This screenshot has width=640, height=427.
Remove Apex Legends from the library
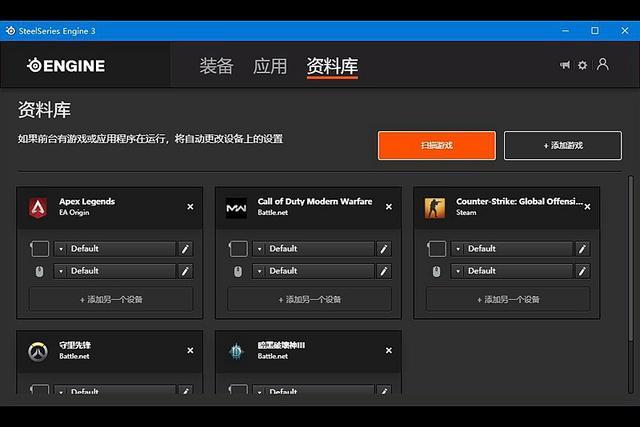(190, 207)
